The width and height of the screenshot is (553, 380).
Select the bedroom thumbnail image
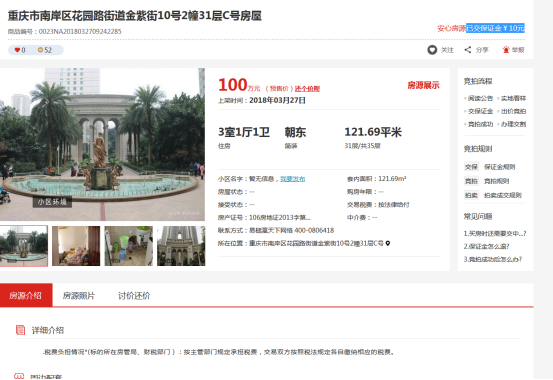(76, 246)
